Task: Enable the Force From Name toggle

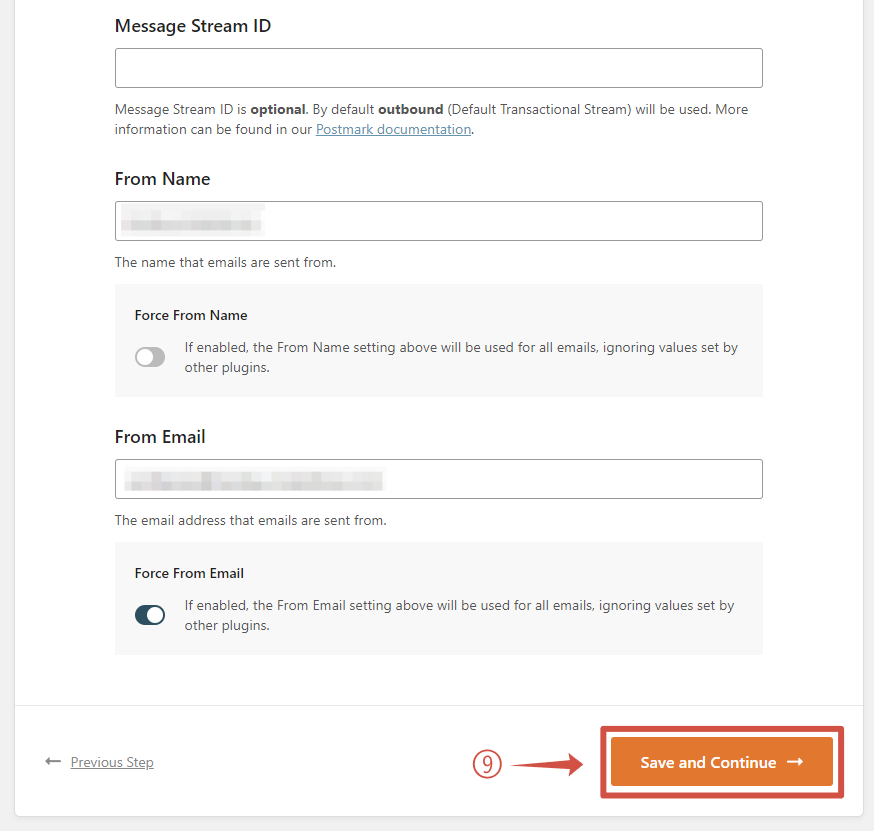Action: click(150, 357)
